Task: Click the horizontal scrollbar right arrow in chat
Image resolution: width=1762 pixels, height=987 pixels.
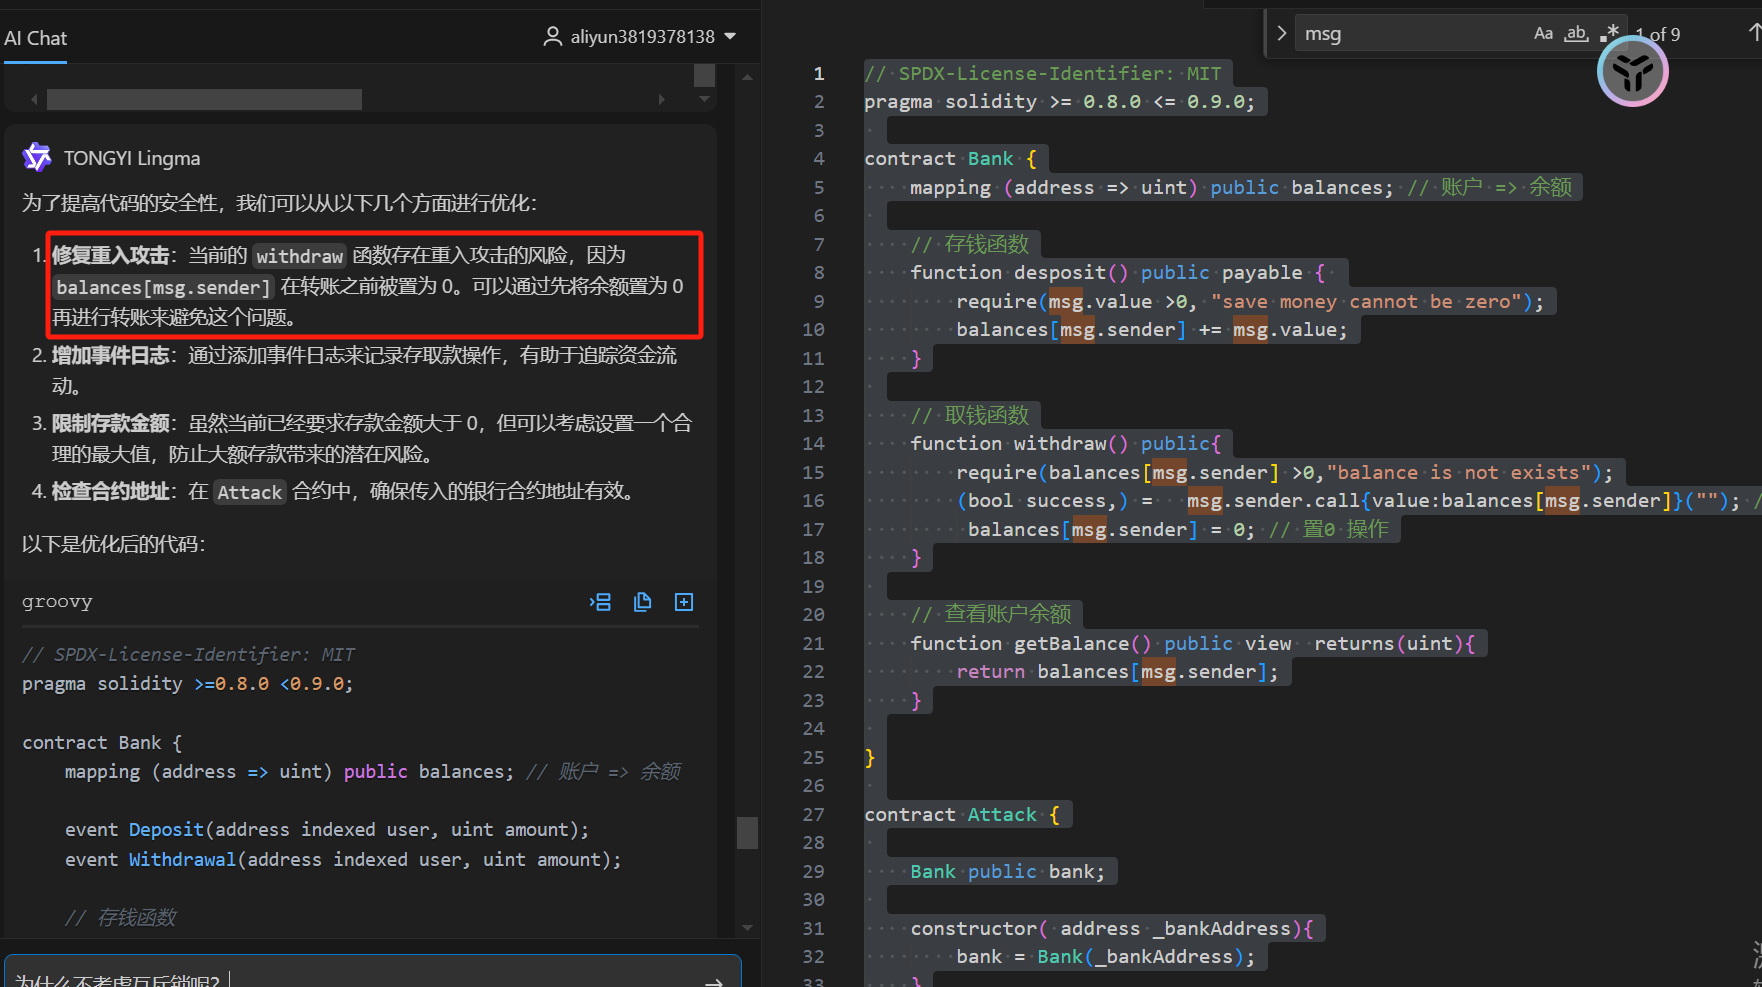Action: point(661,99)
